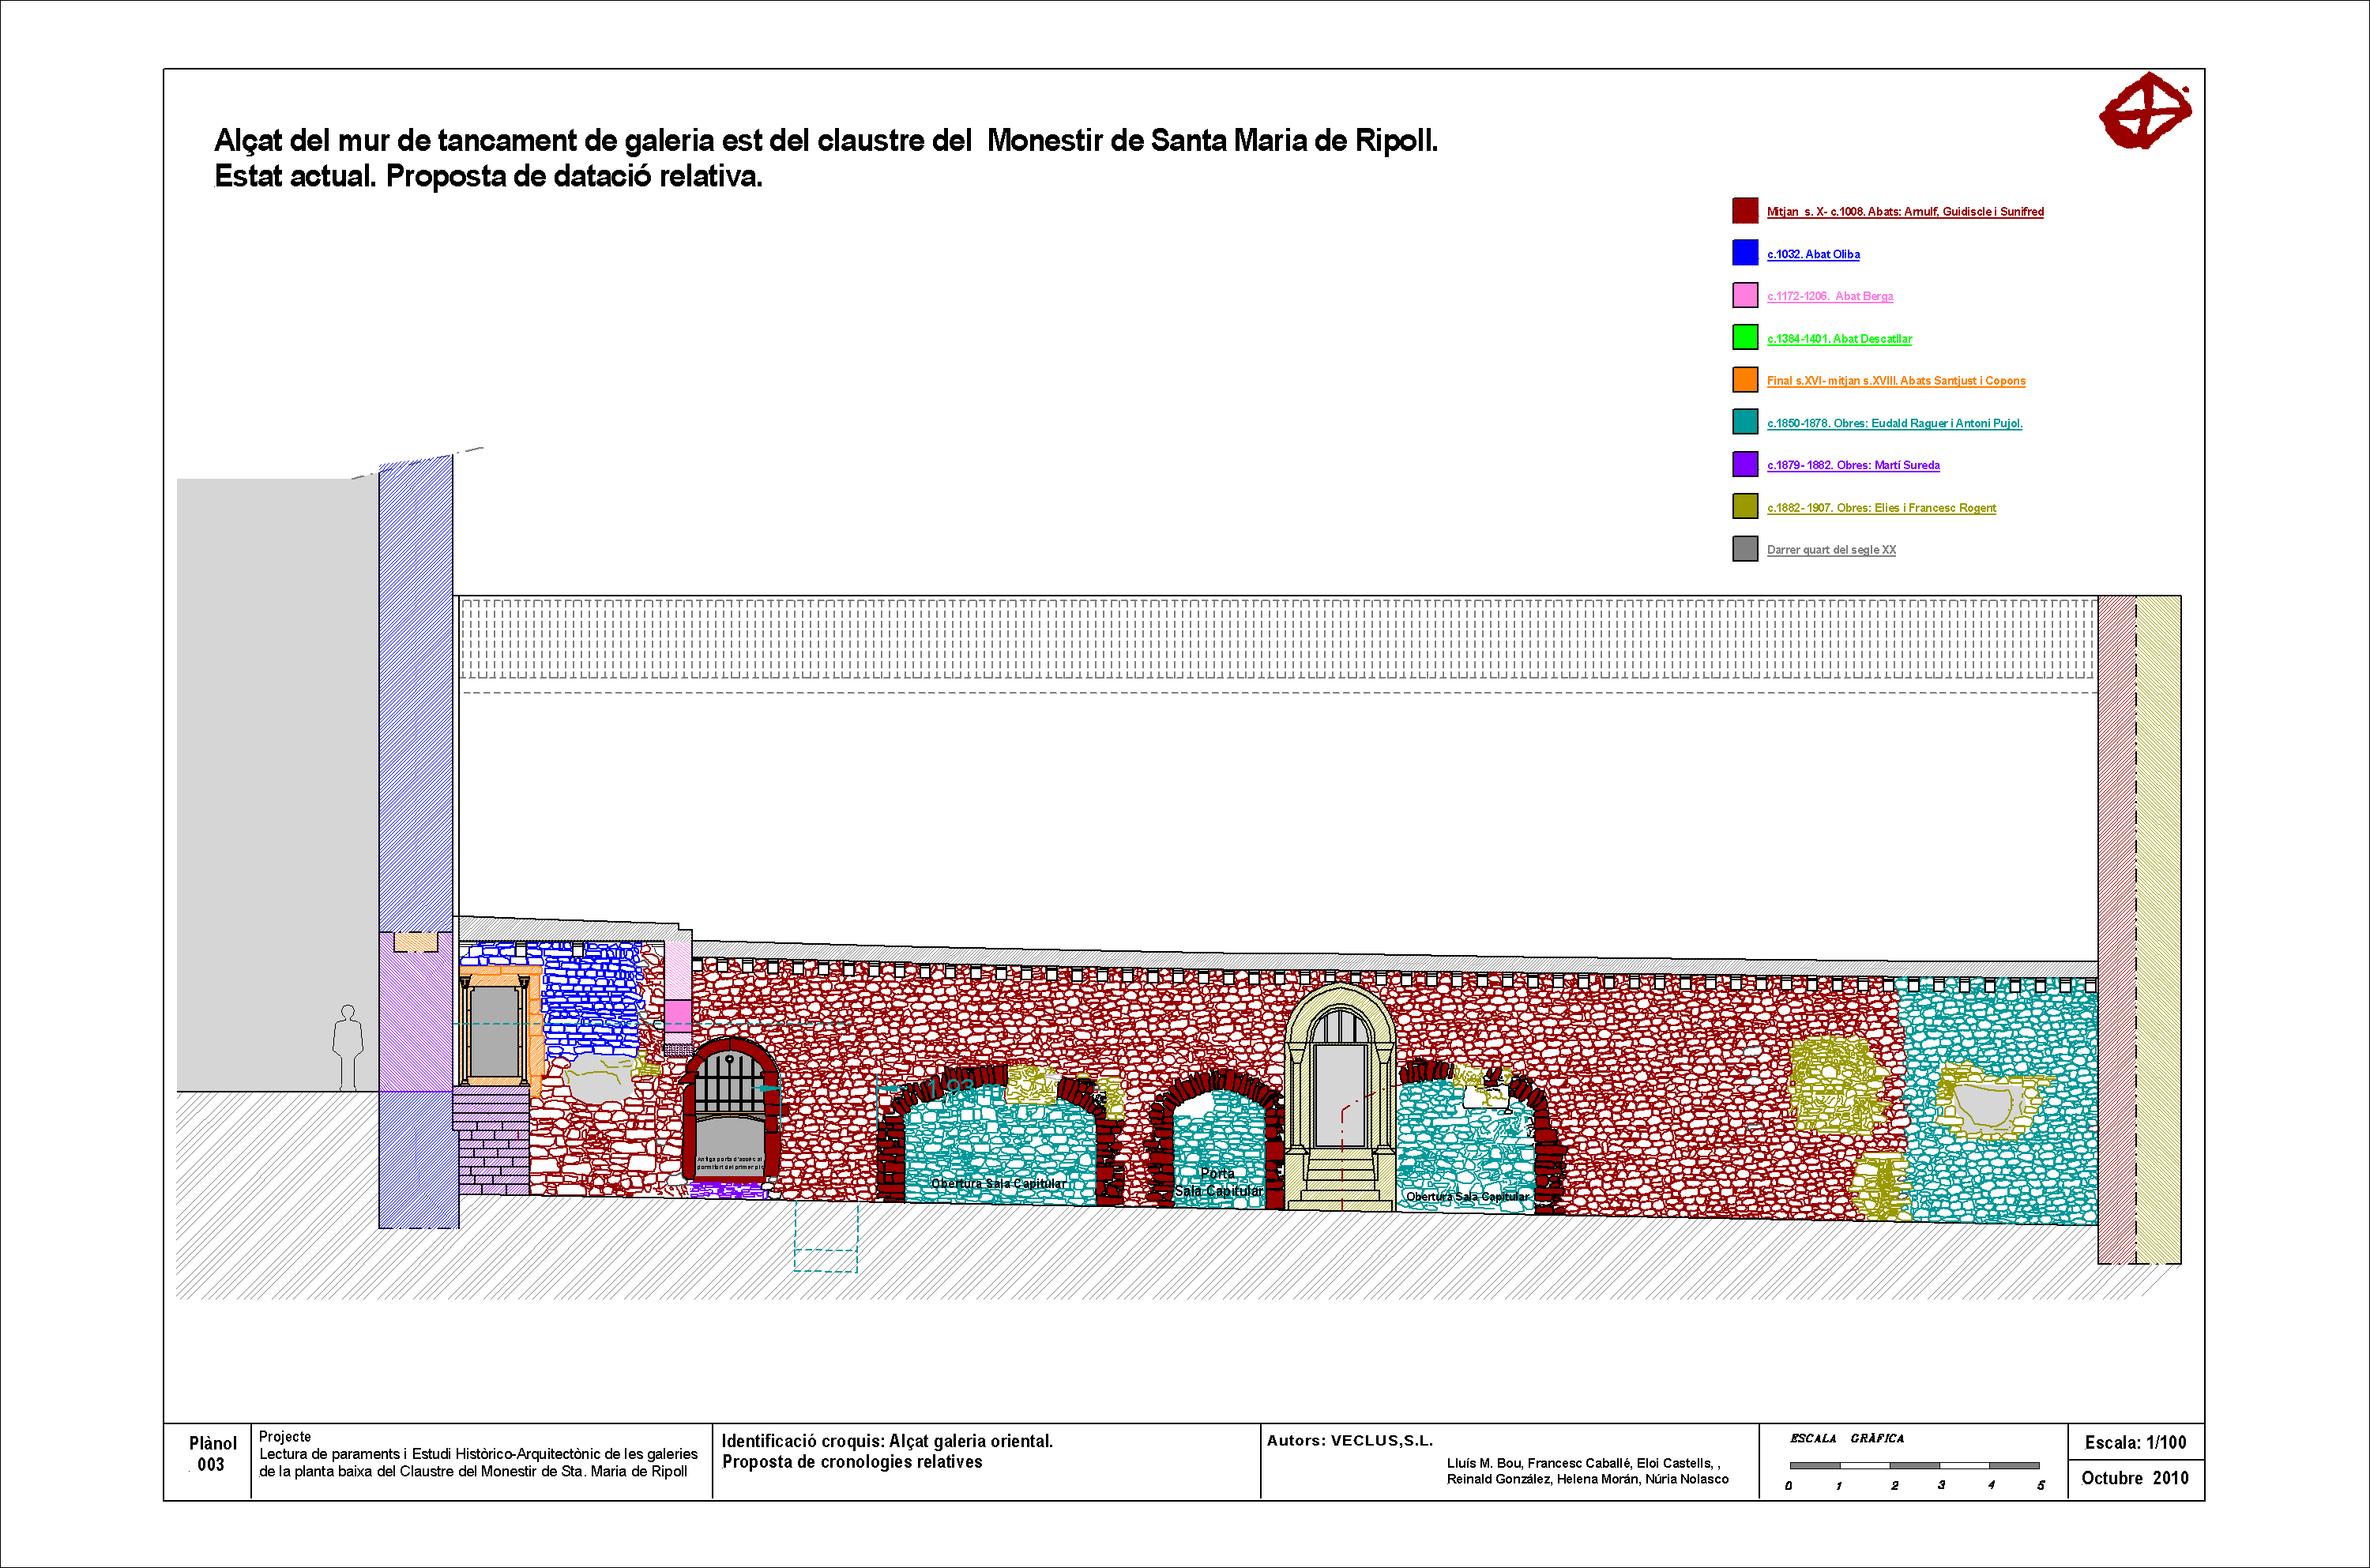Click the arched iron-grille doorway in the wall
This screenshot has width=2370, height=1568.
tap(730, 1085)
